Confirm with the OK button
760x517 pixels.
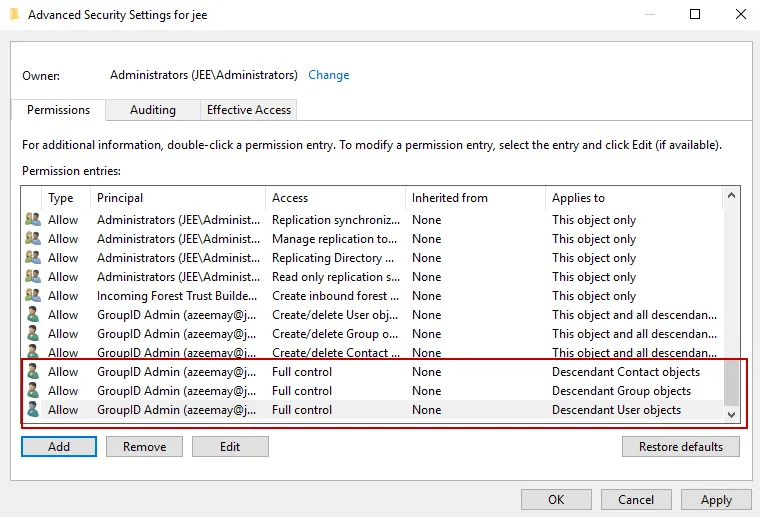point(556,500)
